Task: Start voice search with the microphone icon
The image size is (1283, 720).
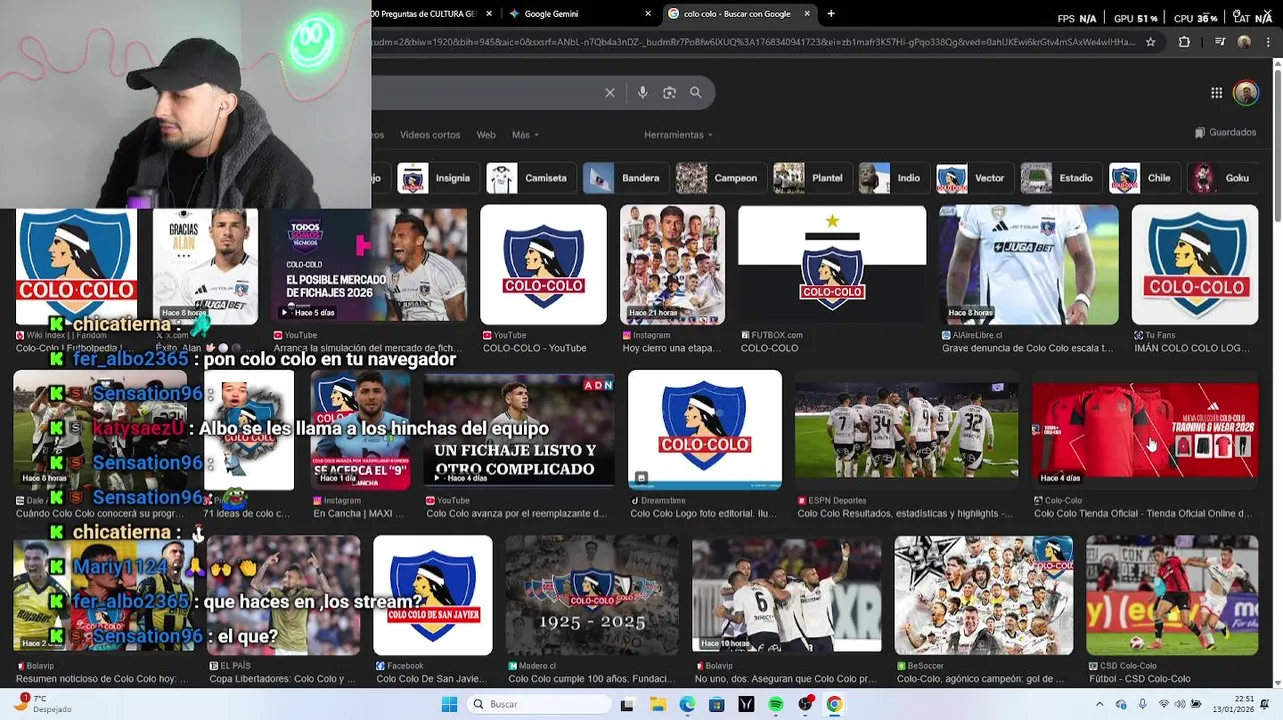Action: (x=643, y=92)
